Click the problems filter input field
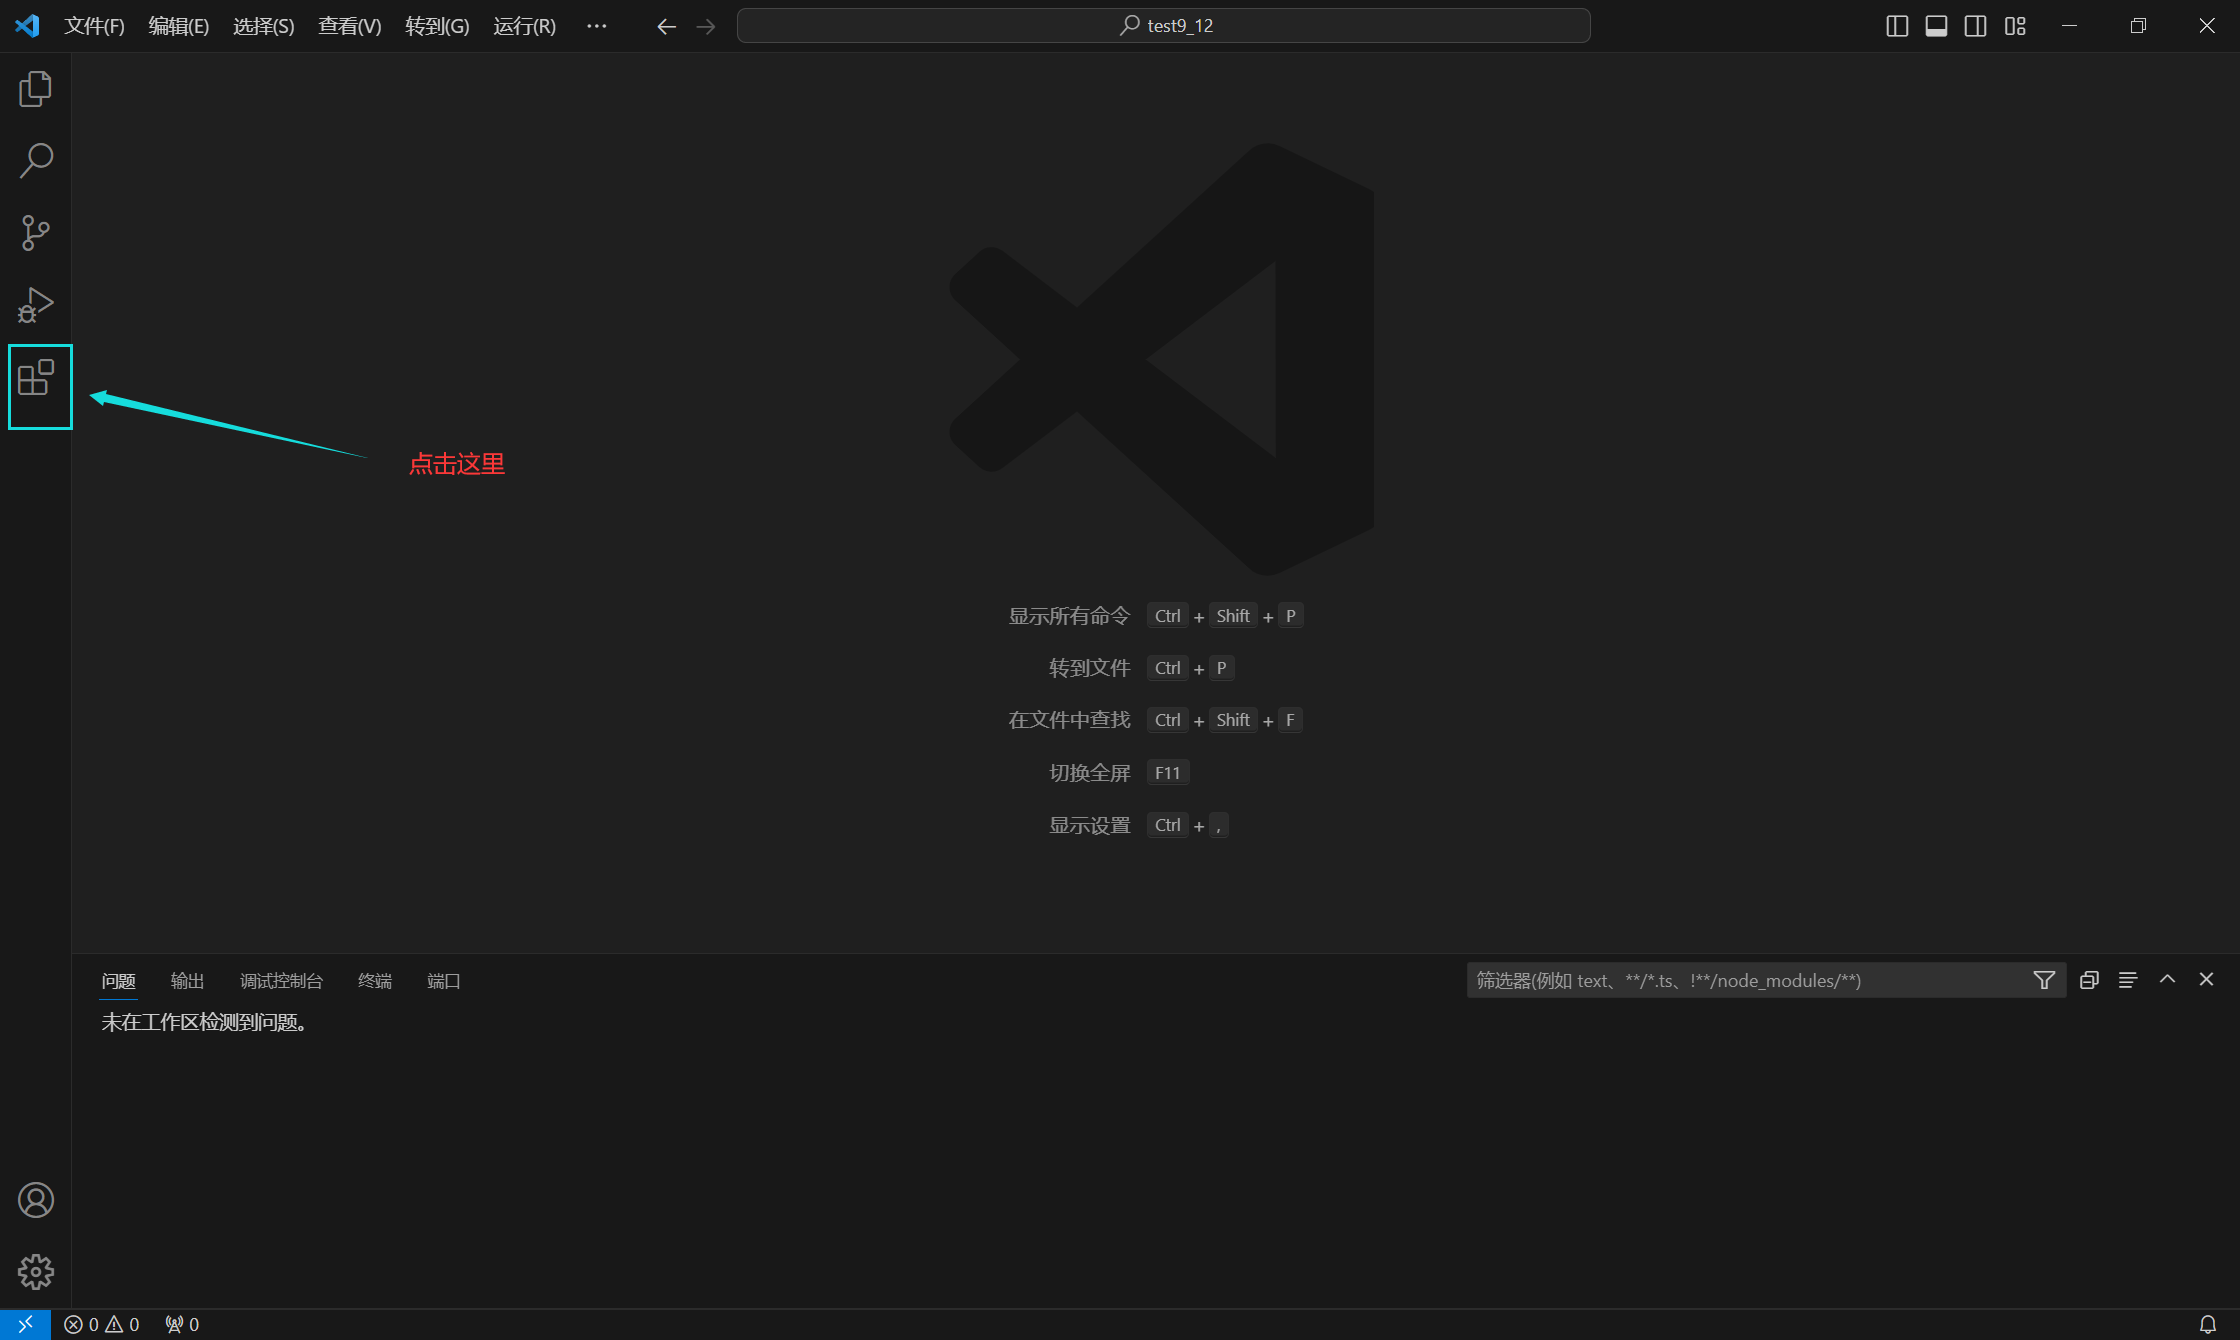 (x=1745, y=981)
